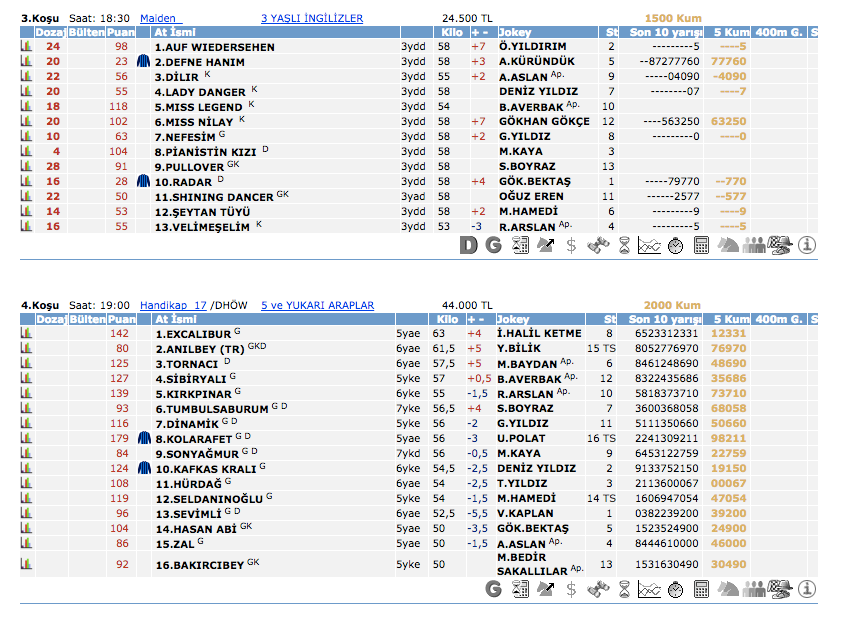The width and height of the screenshot is (851, 622).
Task: Click the bold D icon in race 3 toolbar
Action: [x=468, y=245]
